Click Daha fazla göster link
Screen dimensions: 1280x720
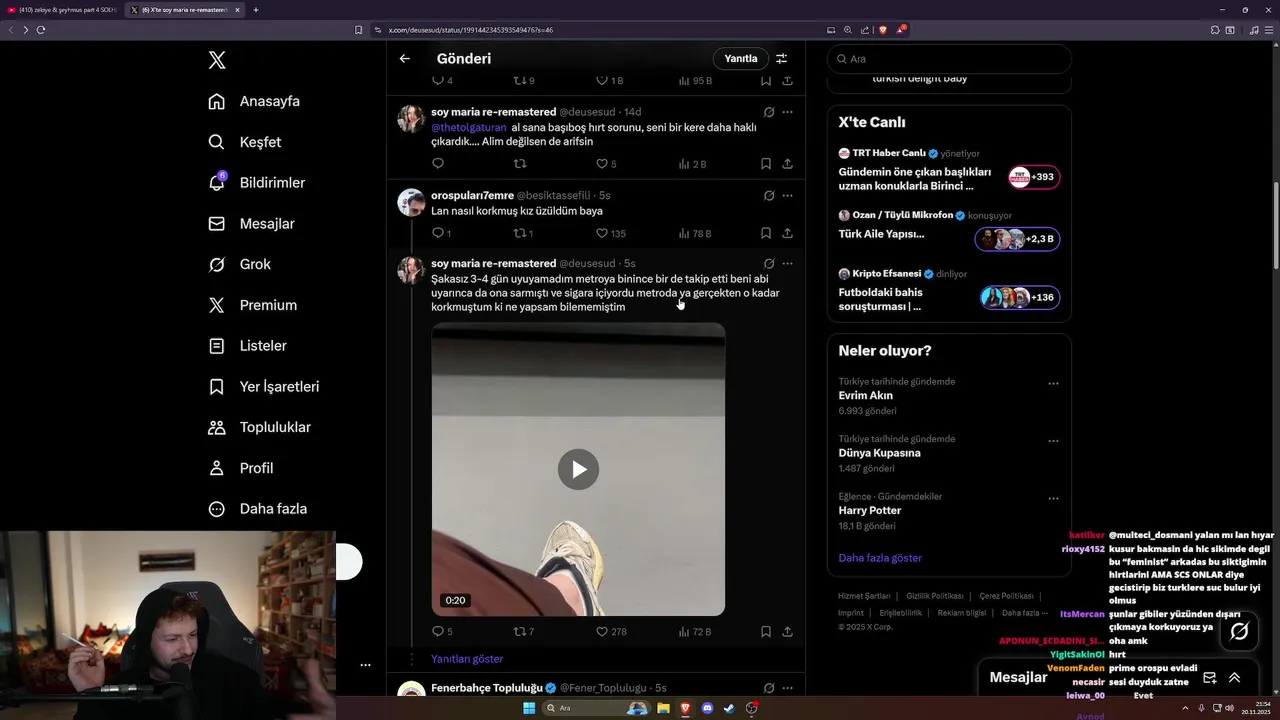(x=880, y=558)
